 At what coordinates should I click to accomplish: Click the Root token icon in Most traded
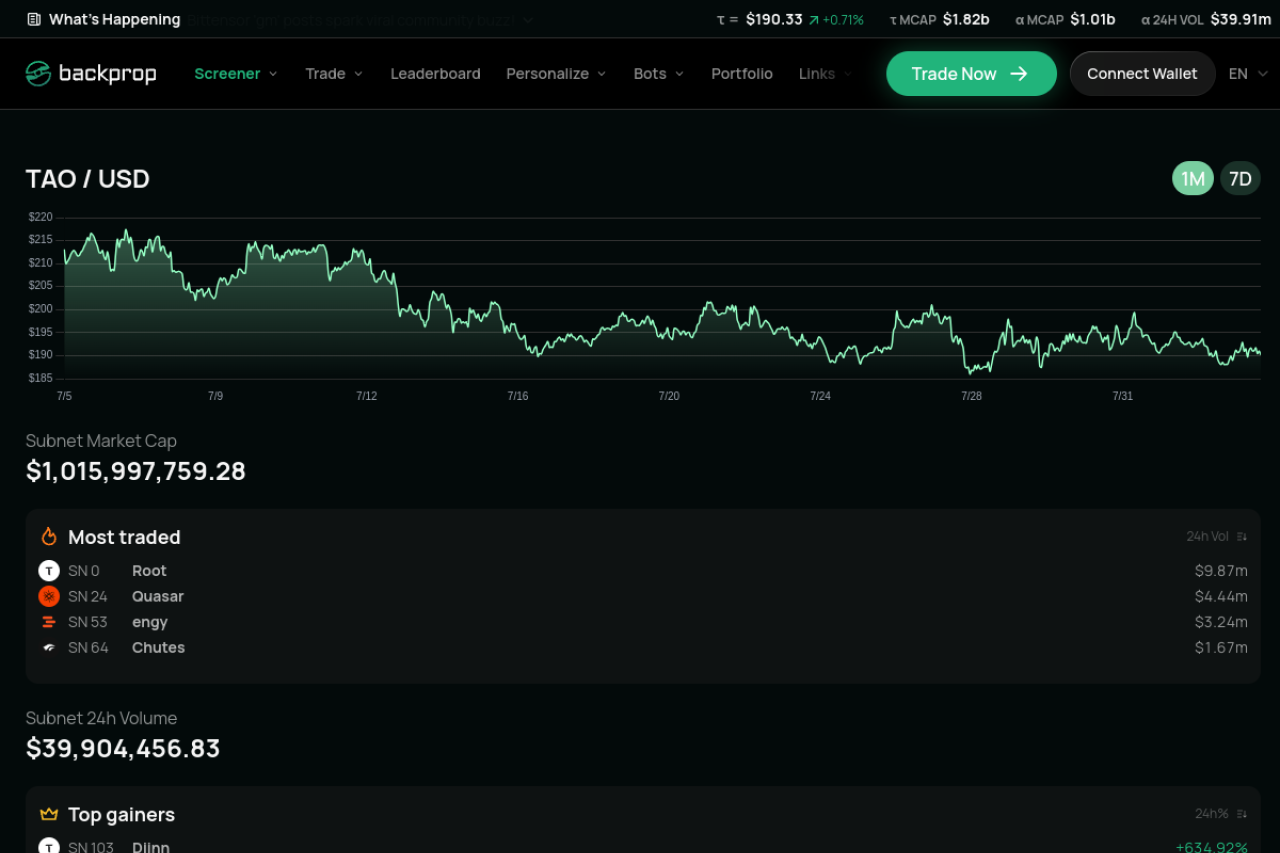(x=49, y=571)
